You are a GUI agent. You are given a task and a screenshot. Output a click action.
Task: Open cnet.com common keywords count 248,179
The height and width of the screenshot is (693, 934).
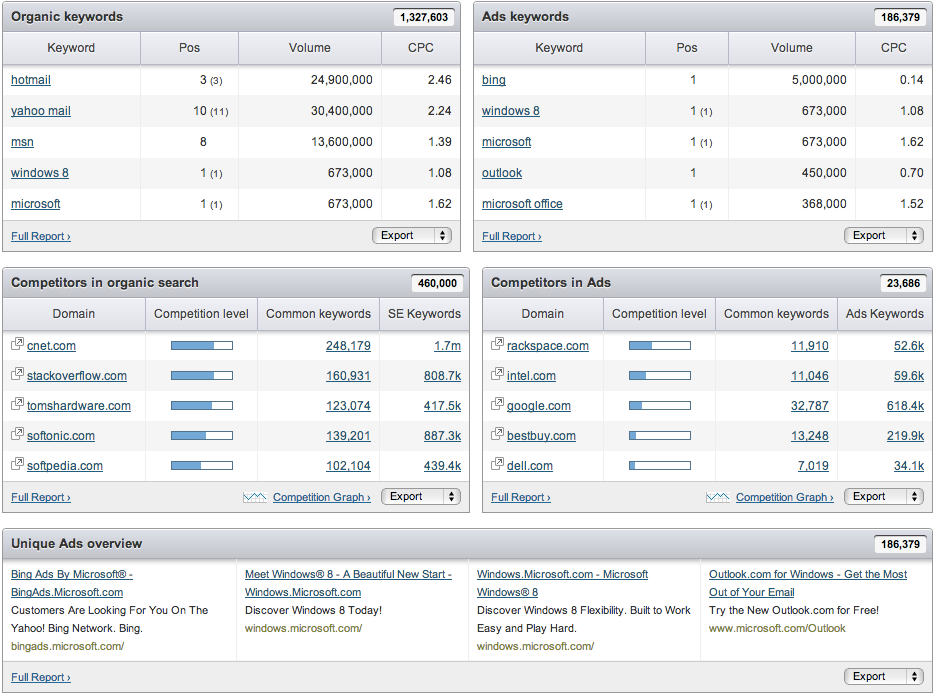tap(348, 346)
